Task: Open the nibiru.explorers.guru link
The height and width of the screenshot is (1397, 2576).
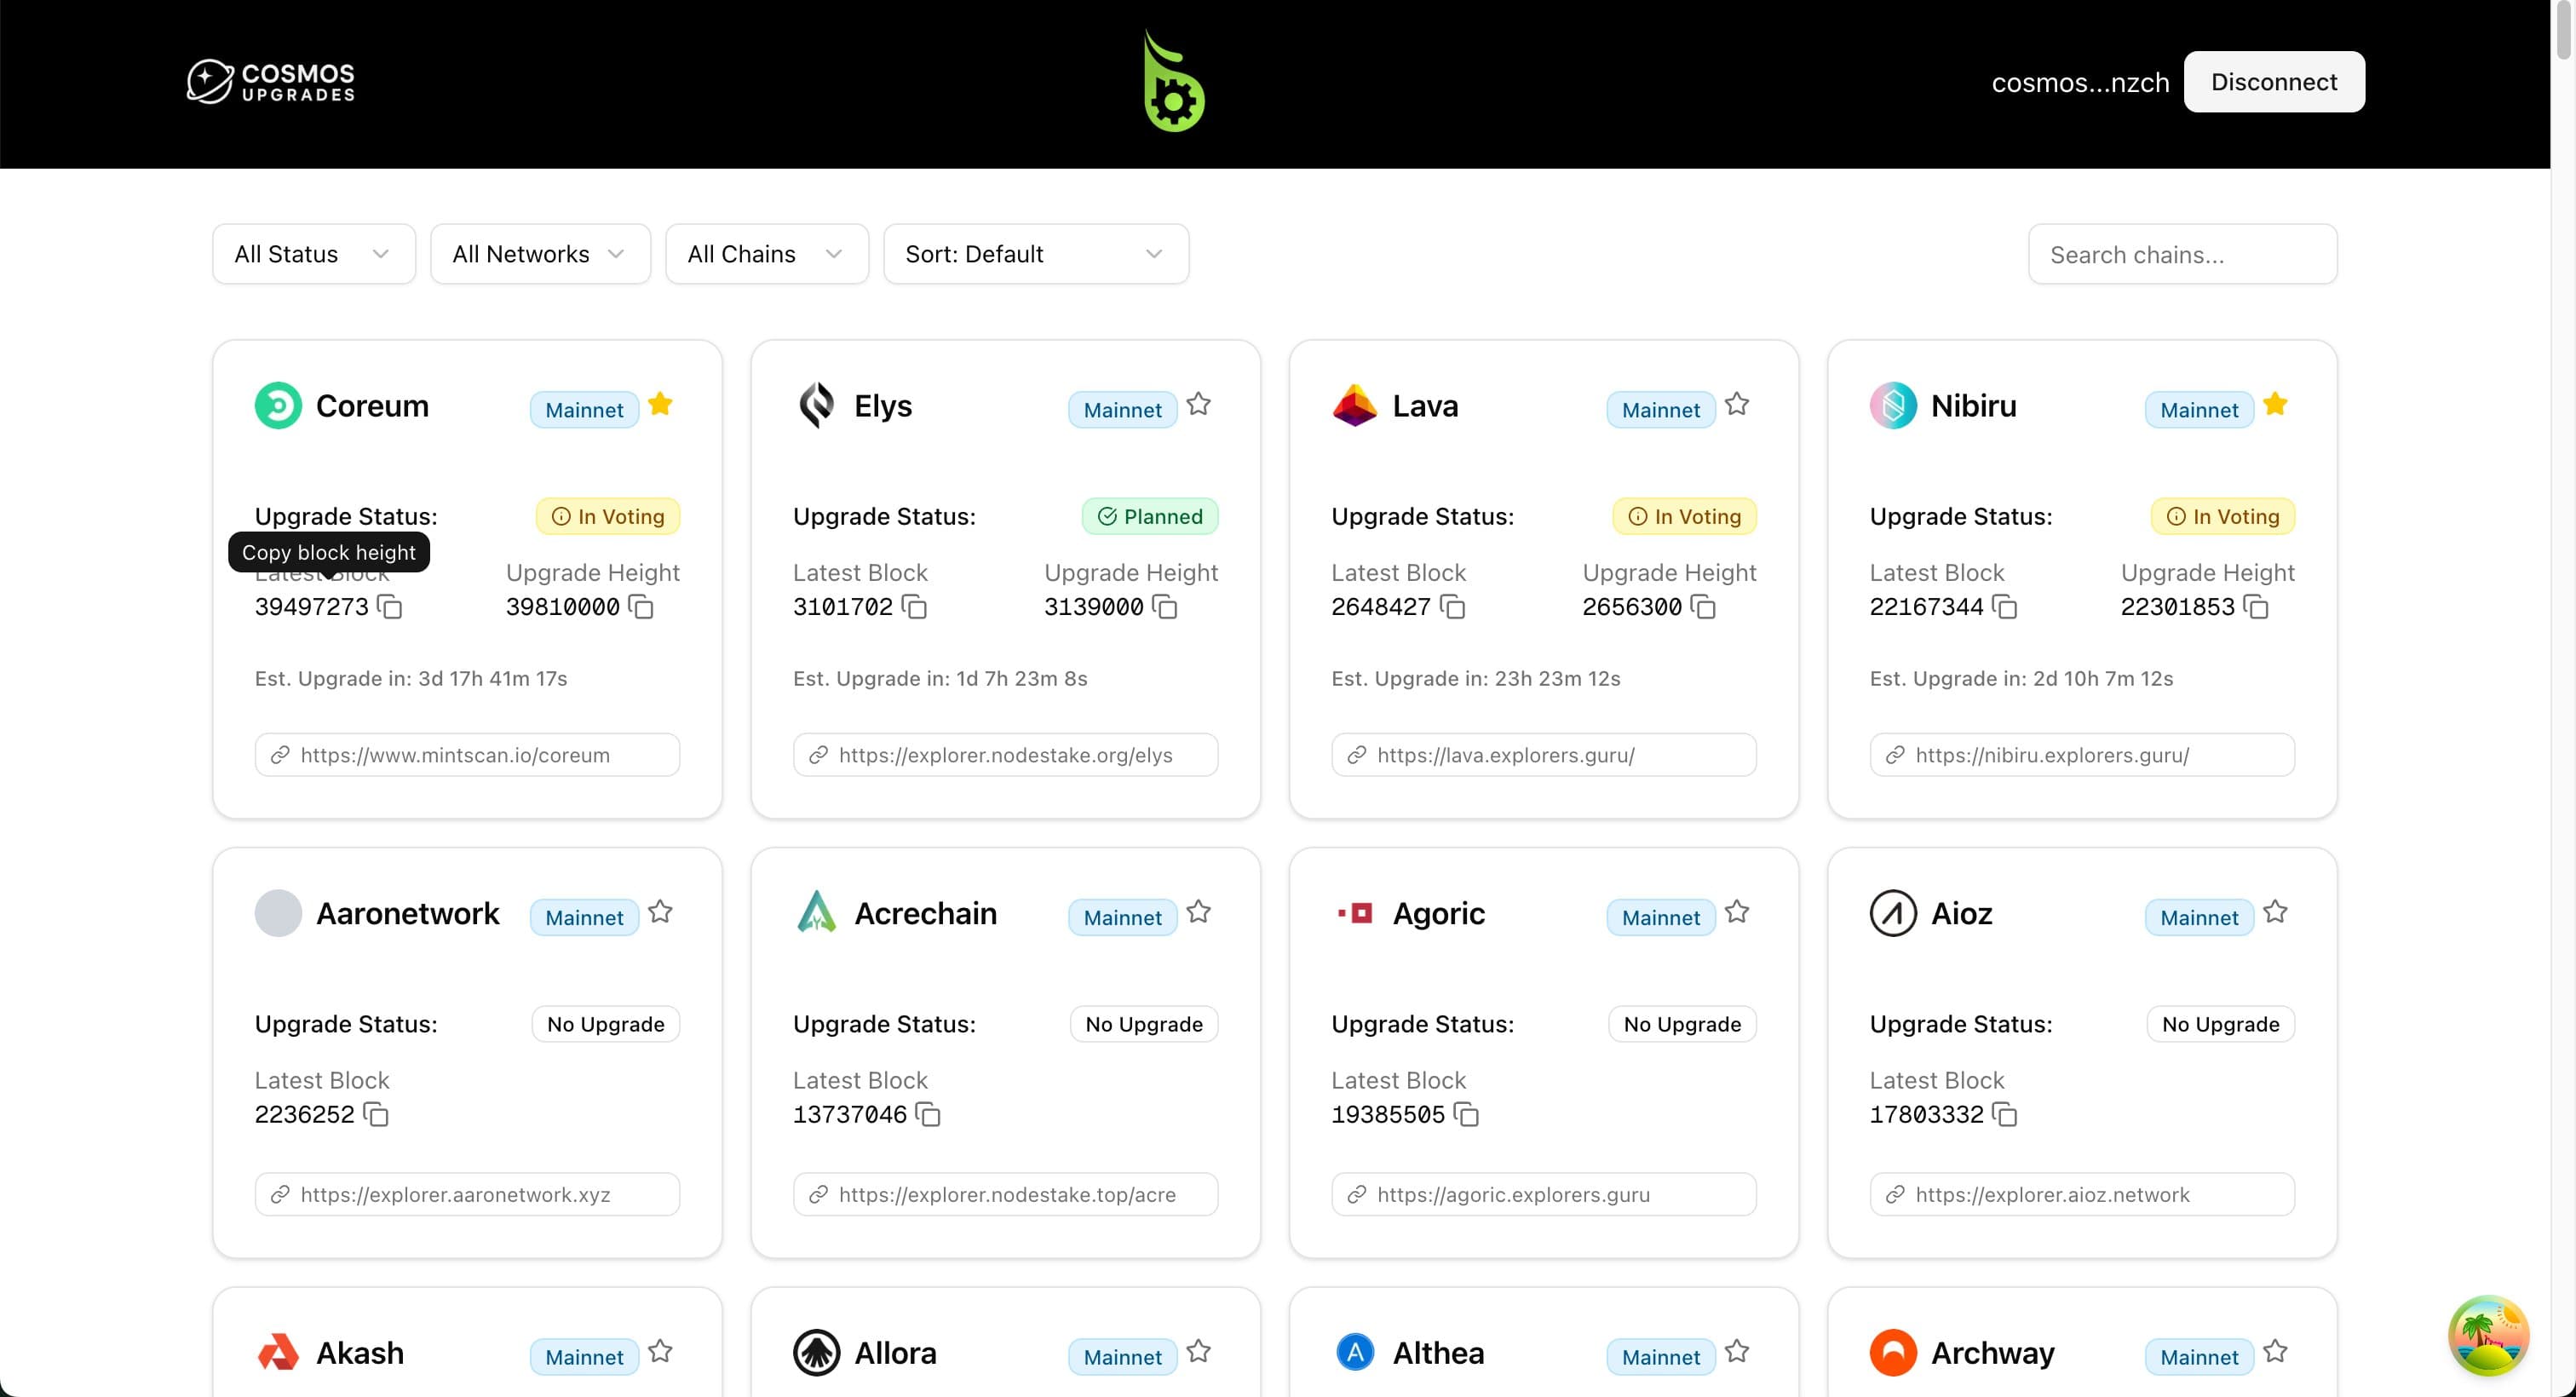Action: pos(2082,755)
